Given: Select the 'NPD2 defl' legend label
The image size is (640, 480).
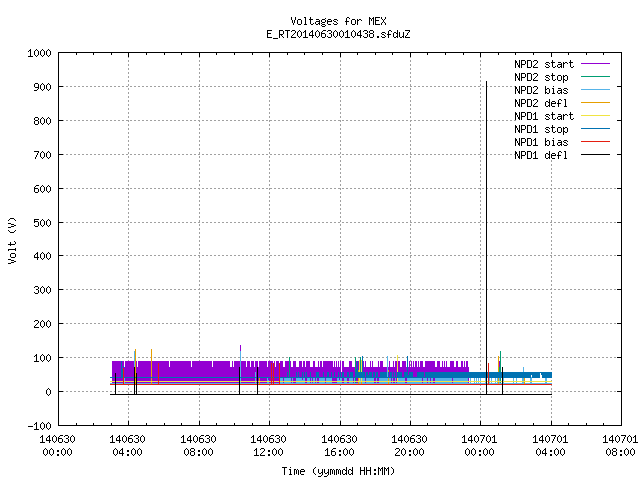Looking at the screenshot, I should [x=541, y=103].
